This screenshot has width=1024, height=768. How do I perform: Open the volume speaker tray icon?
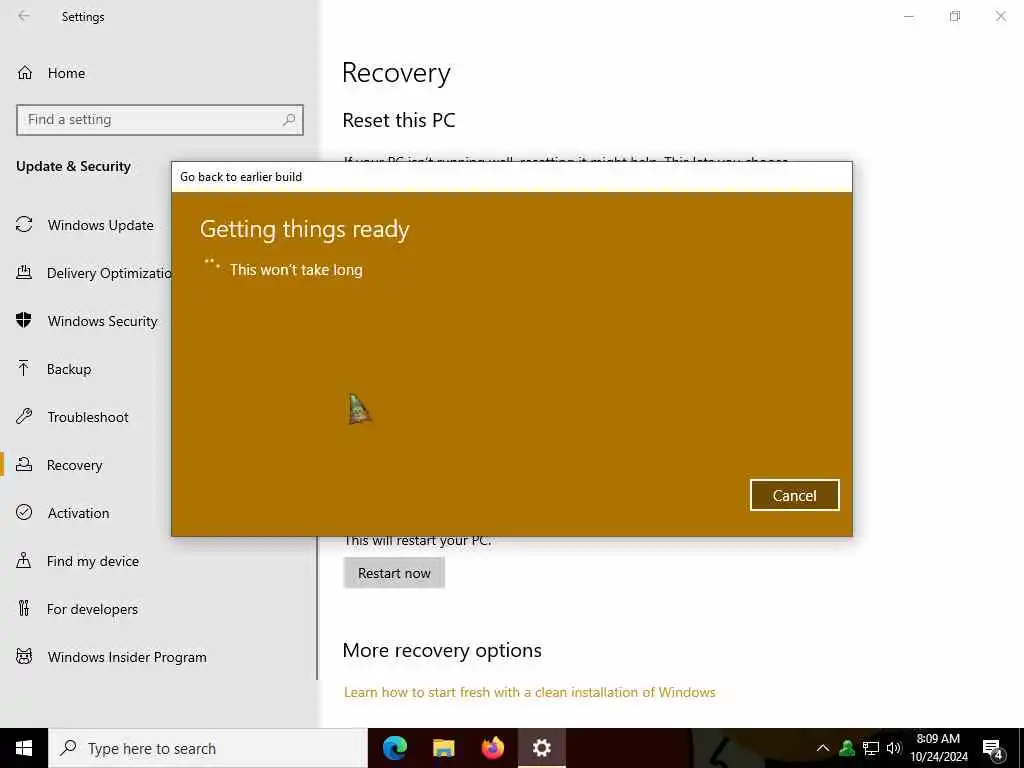(894, 748)
